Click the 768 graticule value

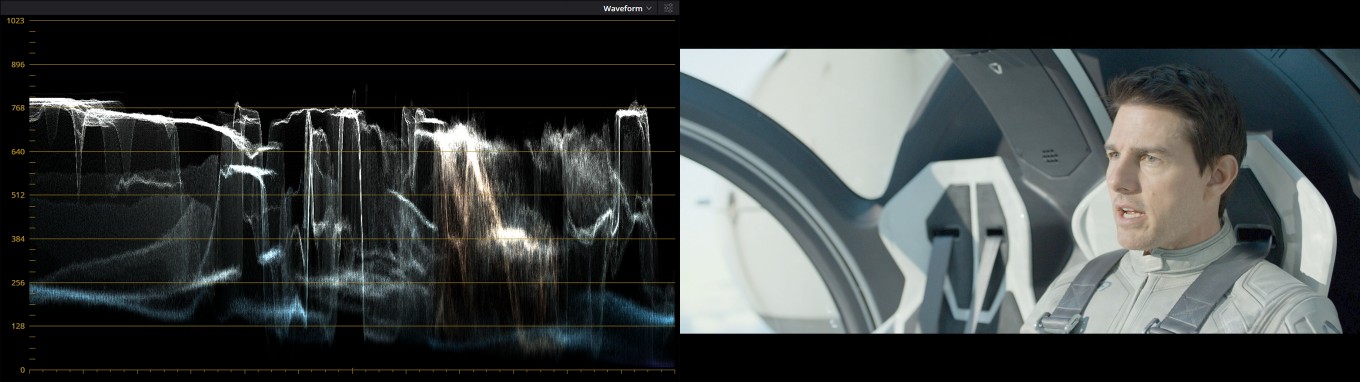point(17,108)
